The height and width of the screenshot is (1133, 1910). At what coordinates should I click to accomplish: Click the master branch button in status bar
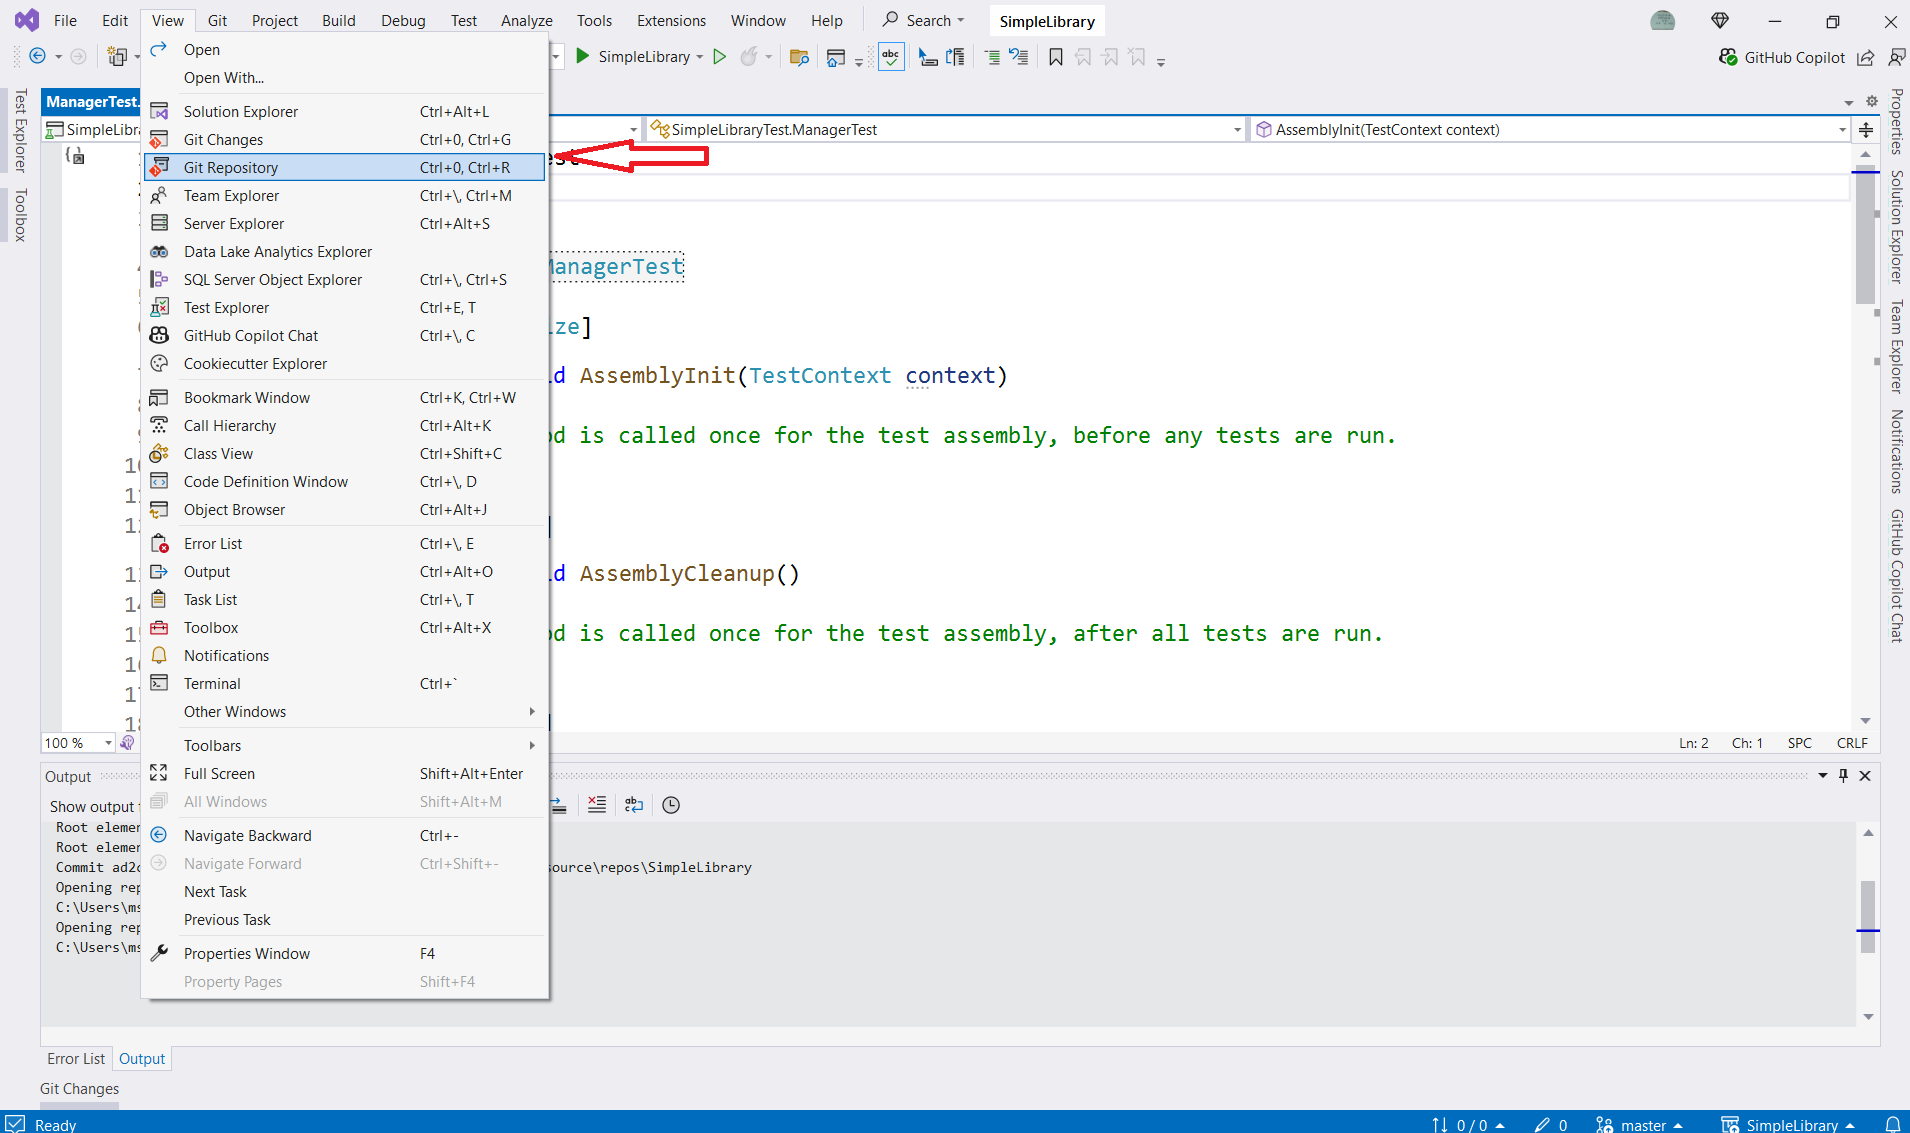[1640, 1124]
